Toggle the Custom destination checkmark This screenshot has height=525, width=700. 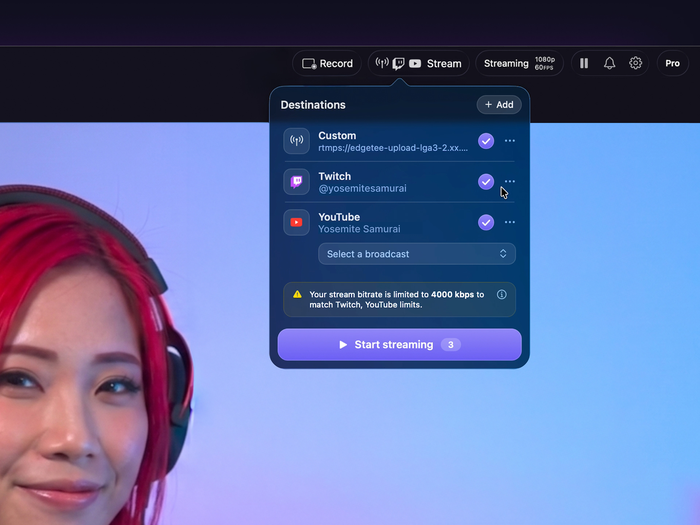pos(486,141)
